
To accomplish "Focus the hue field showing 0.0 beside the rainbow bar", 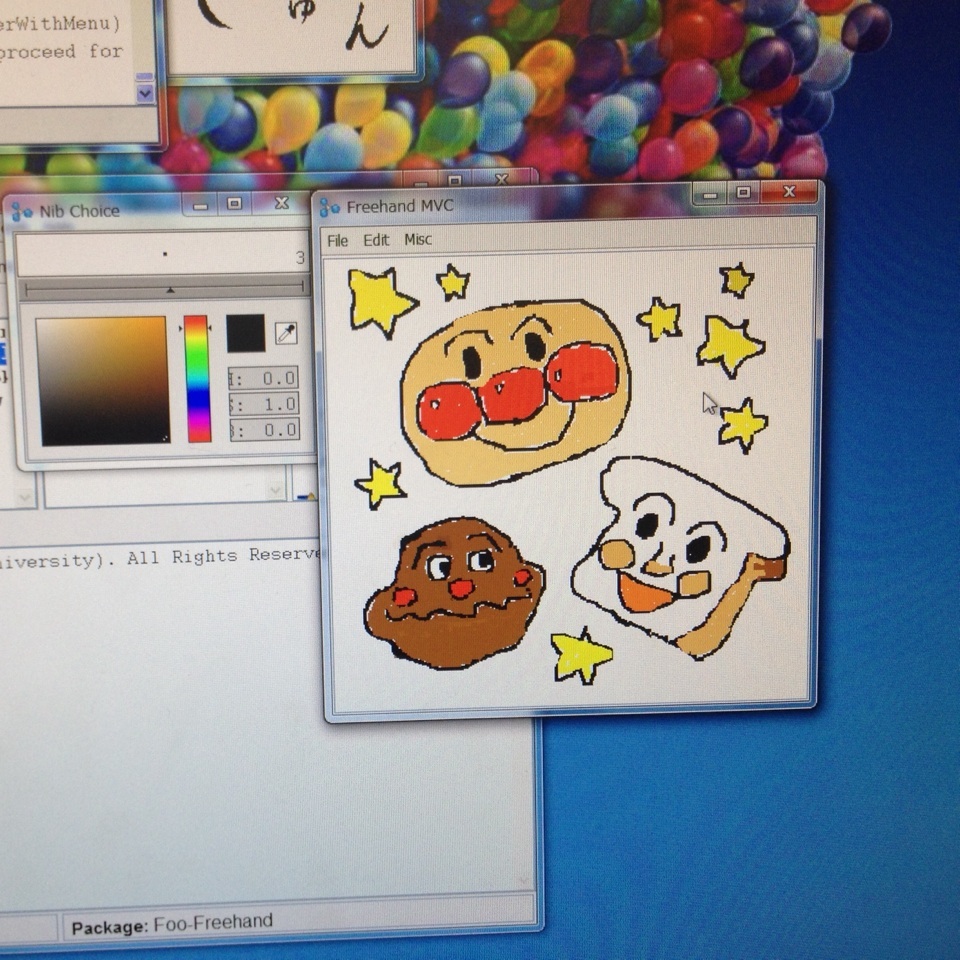I will click(x=264, y=378).
